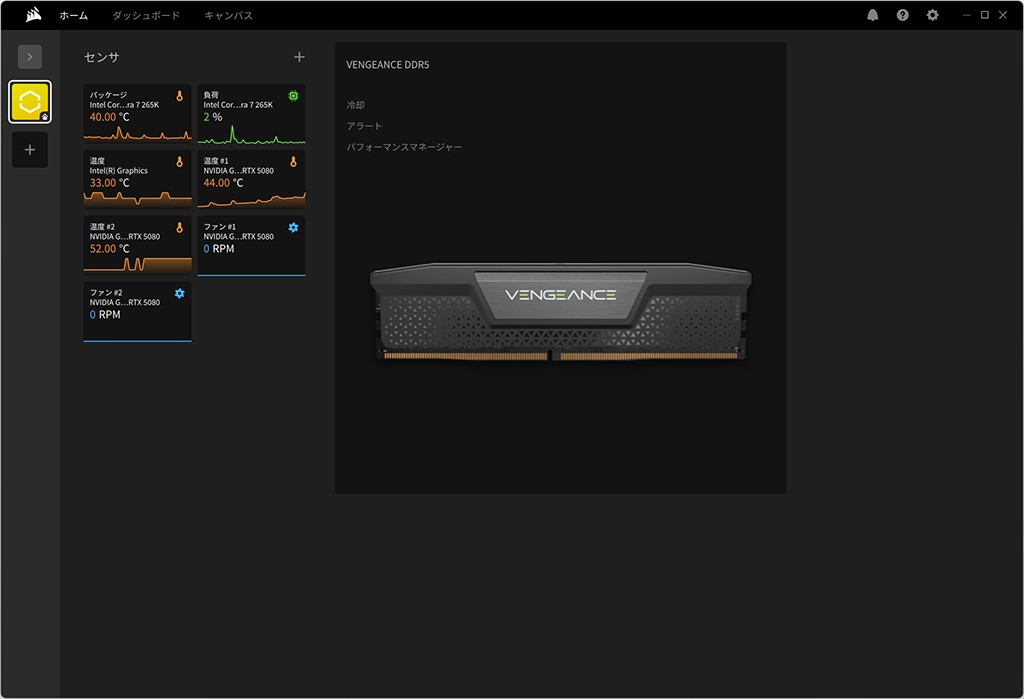Select the 温度 Intel(R) Graphics sensor tile
The height and width of the screenshot is (699, 1024).
[x=137, y=178]
